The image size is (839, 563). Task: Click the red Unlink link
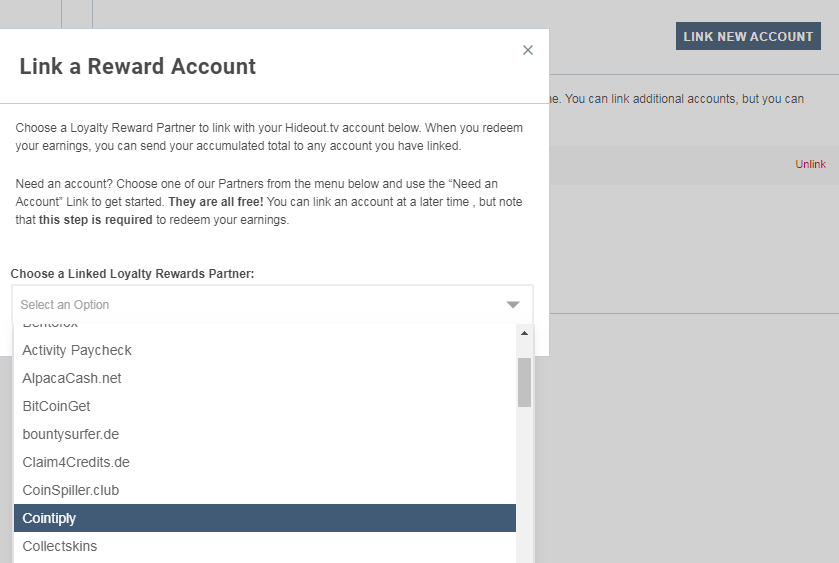click(810, 164)
